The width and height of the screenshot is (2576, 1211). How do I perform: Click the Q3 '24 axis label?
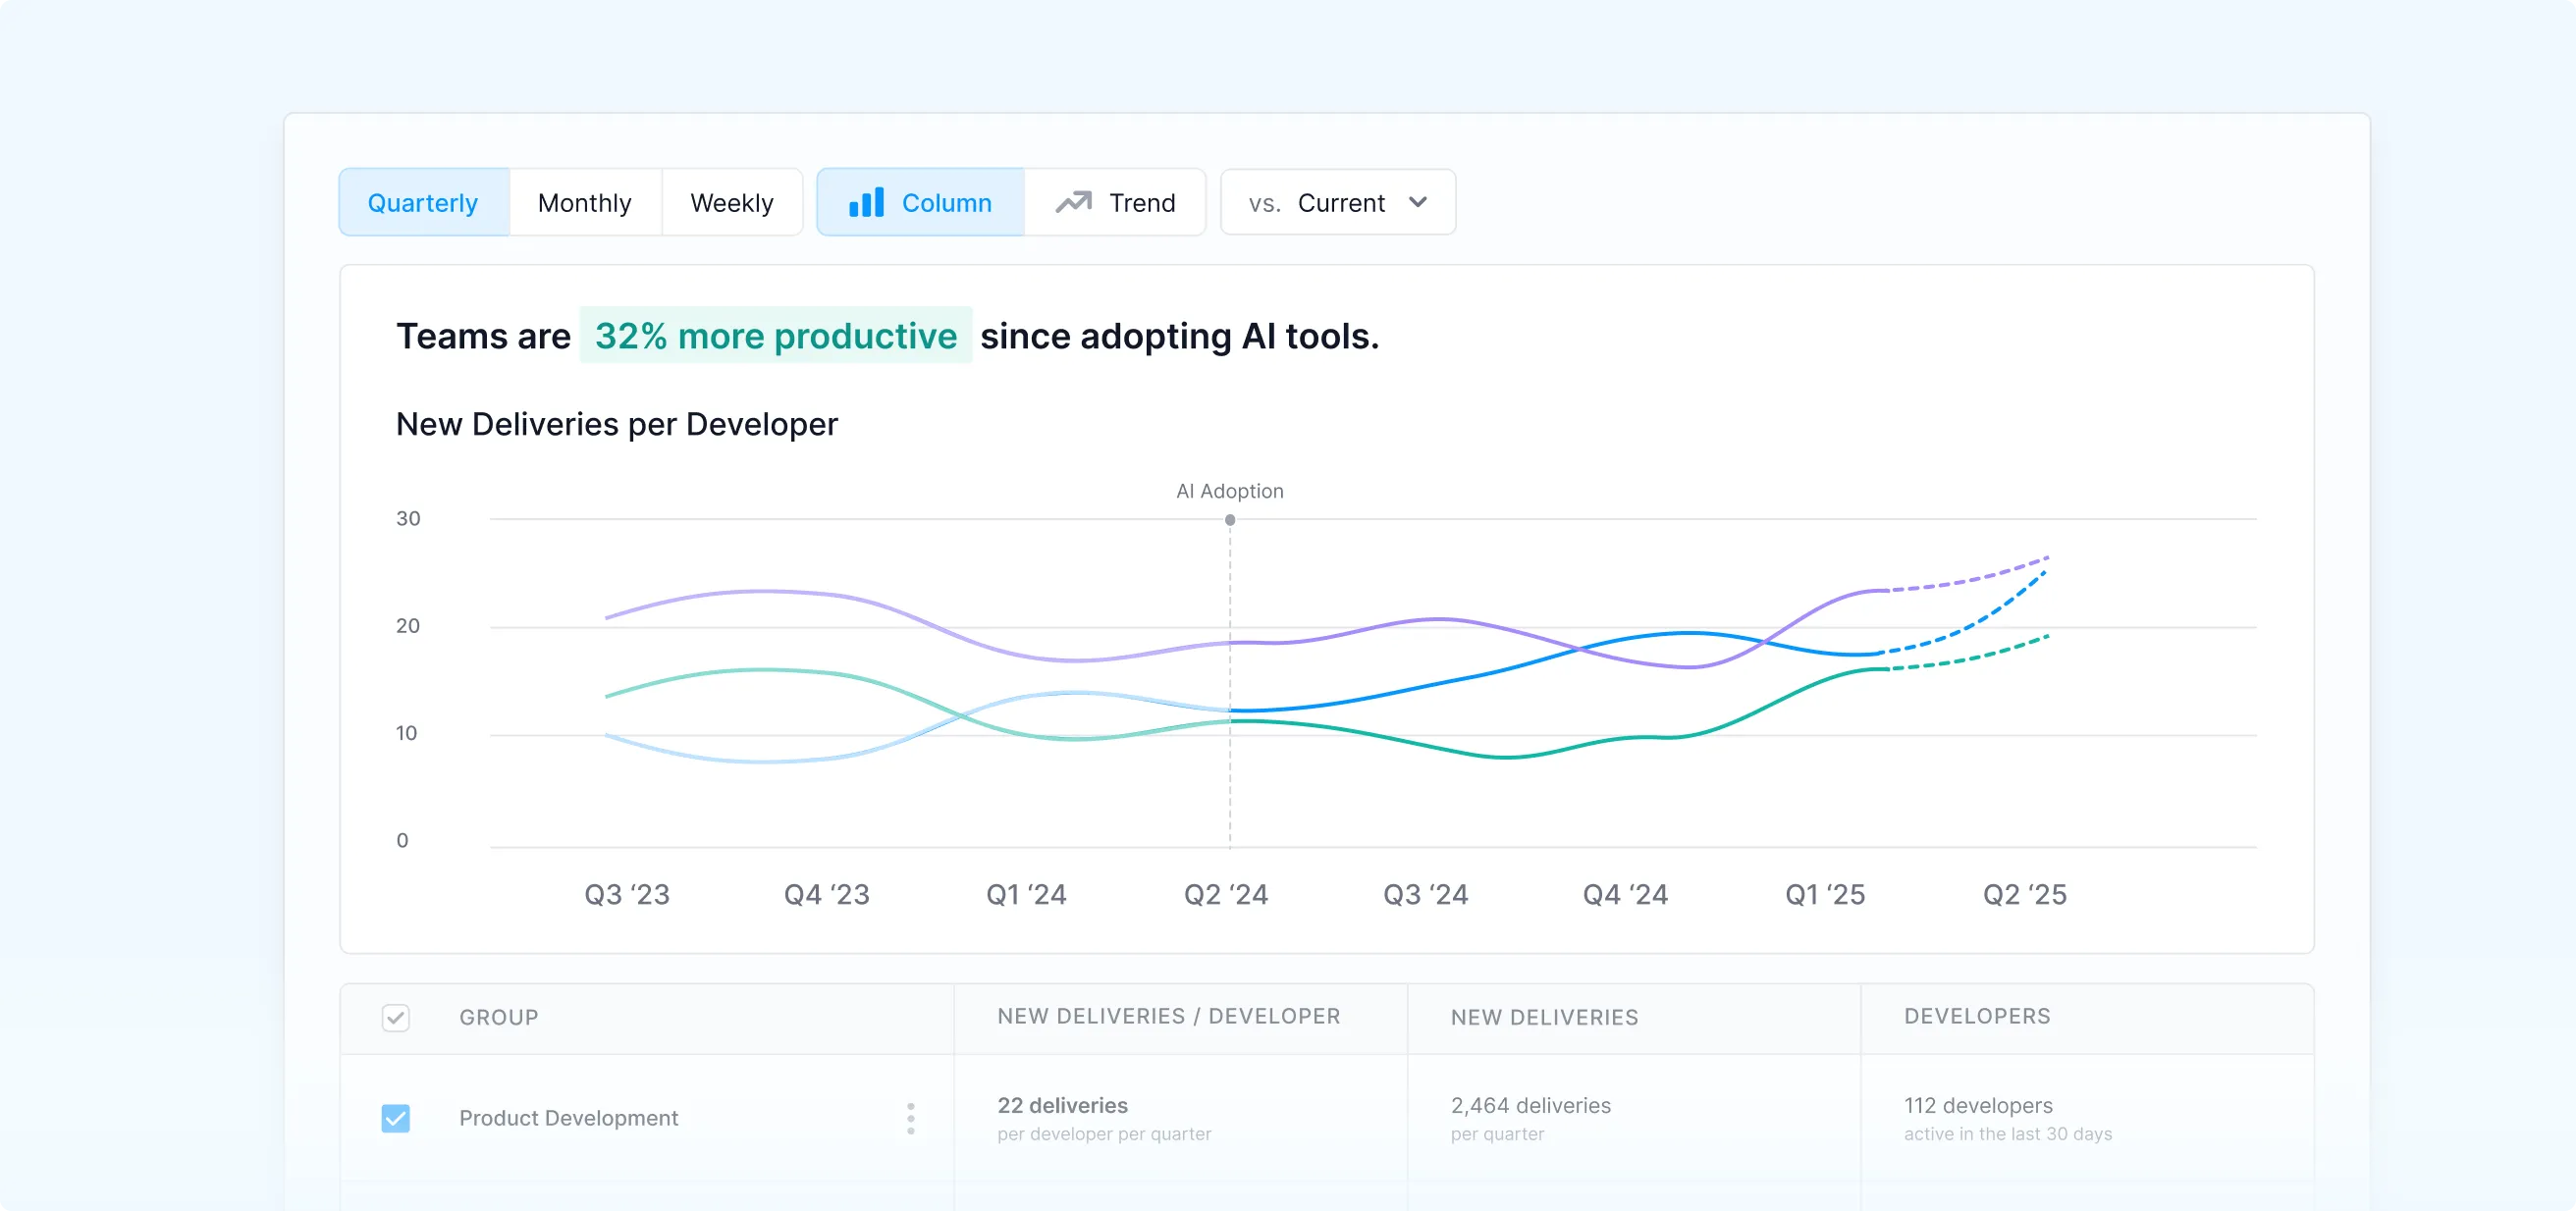tap(1425, 894)
